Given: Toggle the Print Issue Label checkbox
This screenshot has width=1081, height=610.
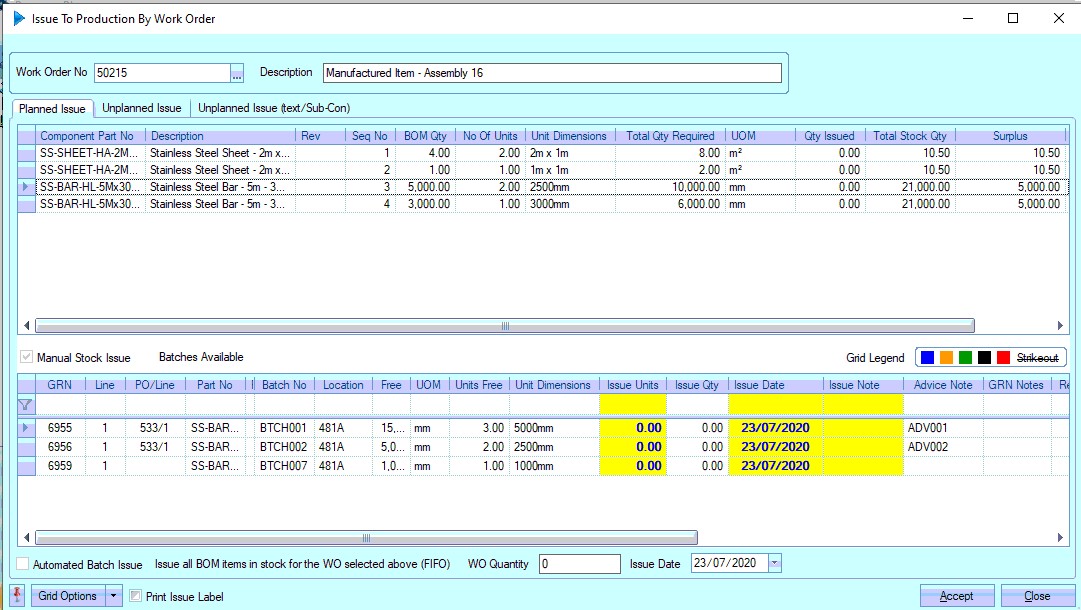Looking at the screenshot, I should pyautogui.click(x=136, y=597).
